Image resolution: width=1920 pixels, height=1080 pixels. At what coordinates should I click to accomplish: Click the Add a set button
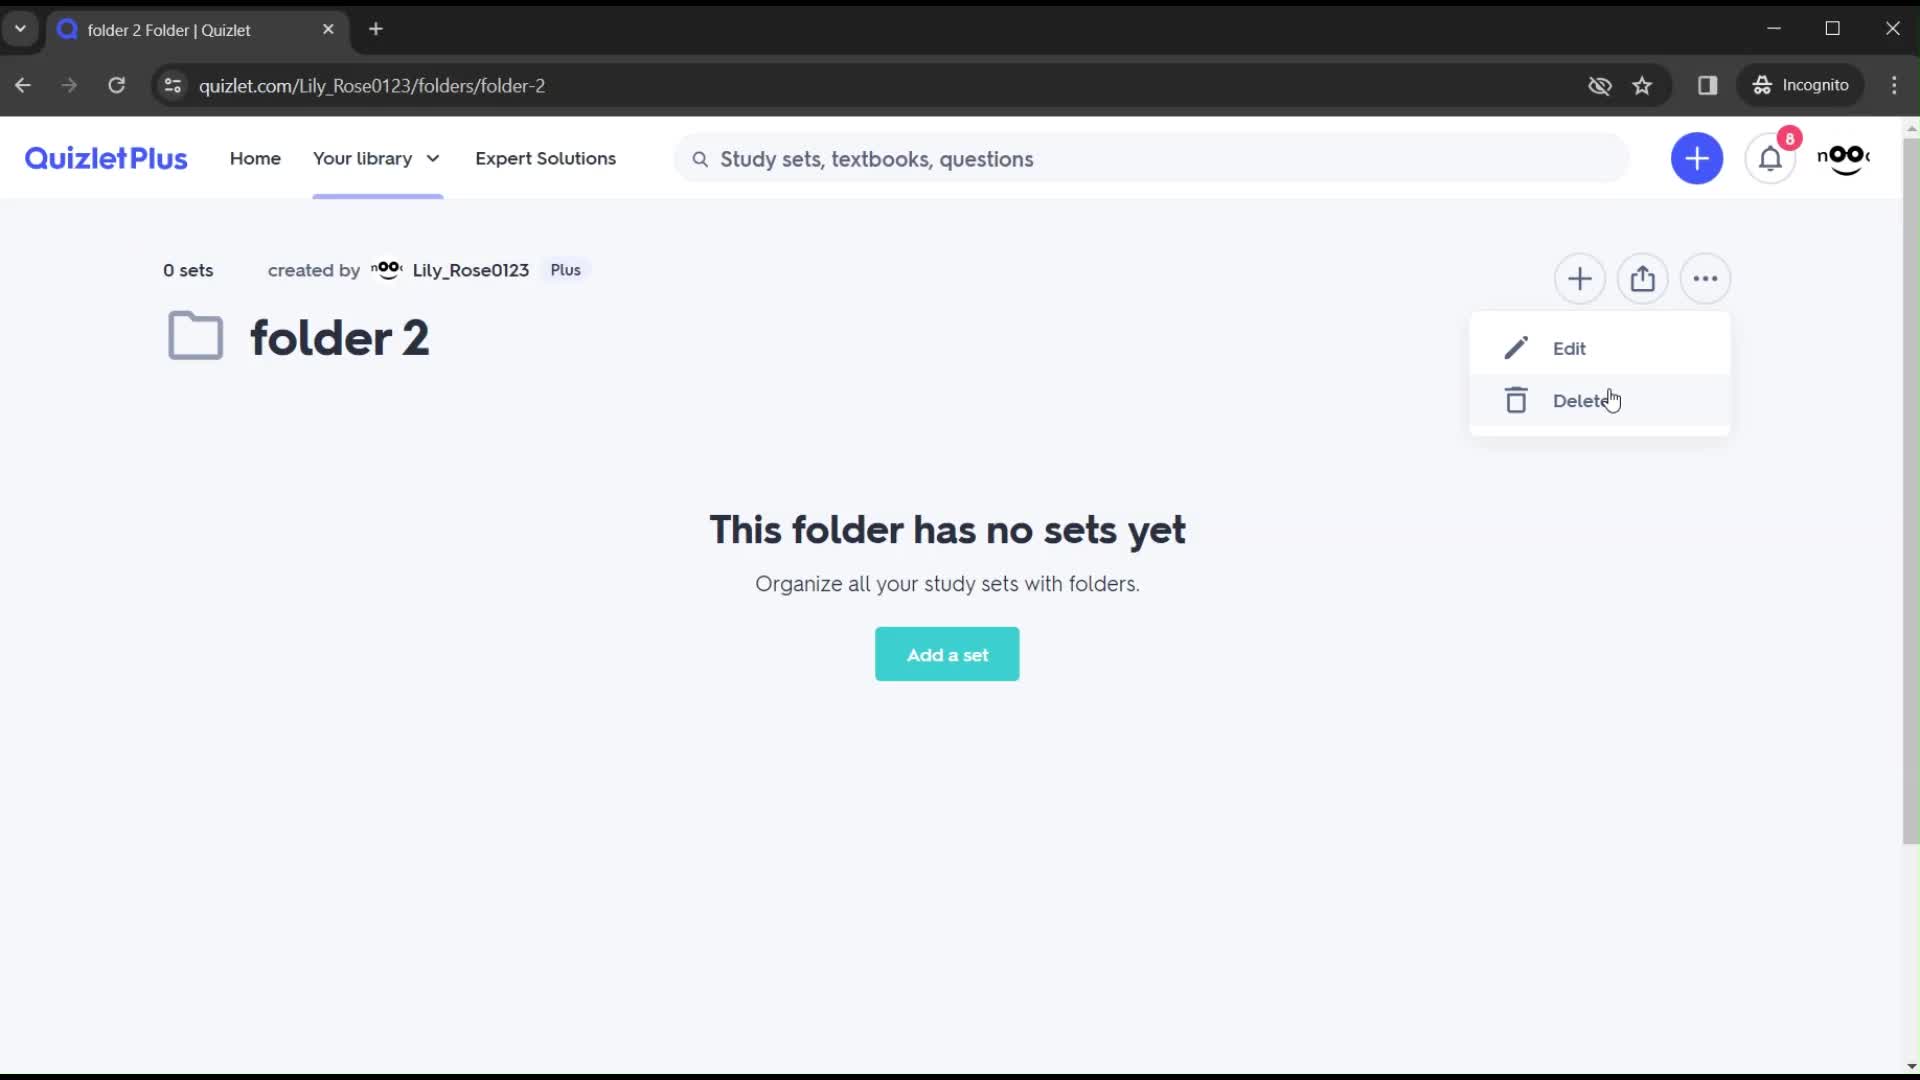click(x=947, y=654)
